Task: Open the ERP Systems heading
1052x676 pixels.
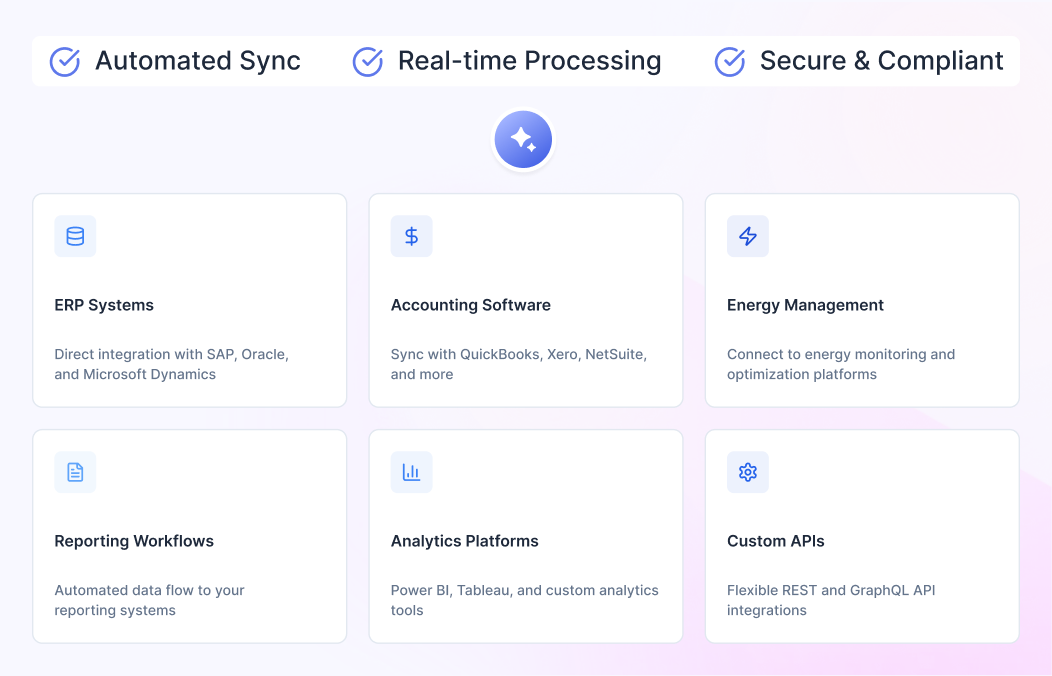Action: point(104,305)
